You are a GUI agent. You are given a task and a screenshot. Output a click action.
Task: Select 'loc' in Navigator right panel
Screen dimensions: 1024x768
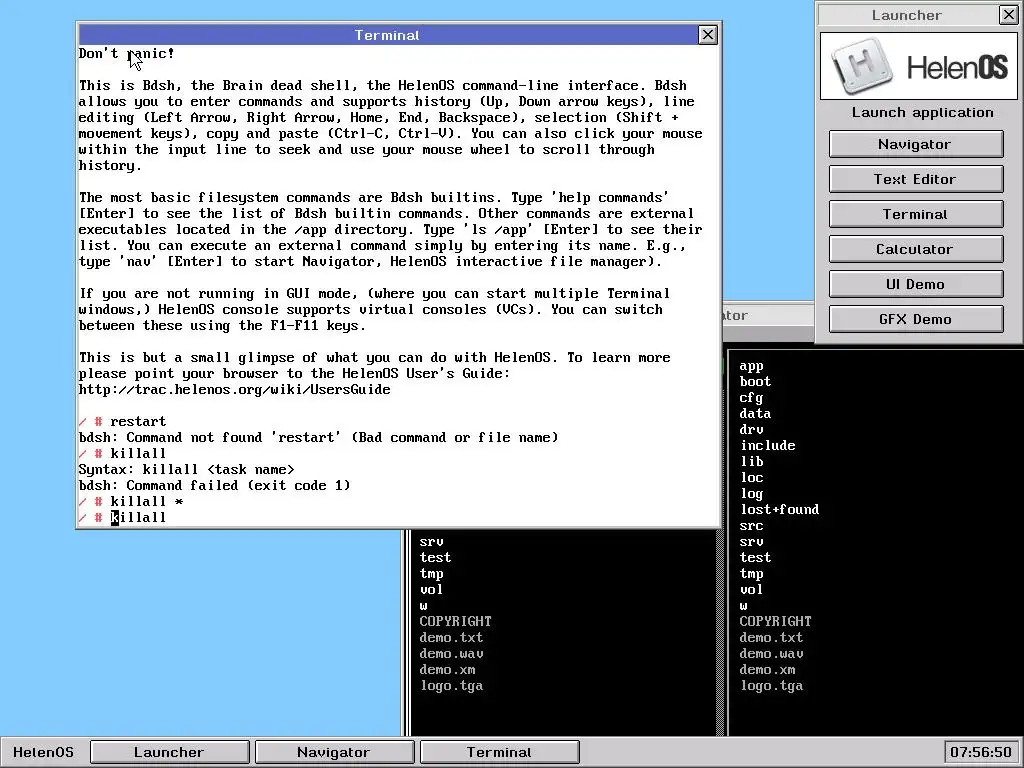coord(751,477)
